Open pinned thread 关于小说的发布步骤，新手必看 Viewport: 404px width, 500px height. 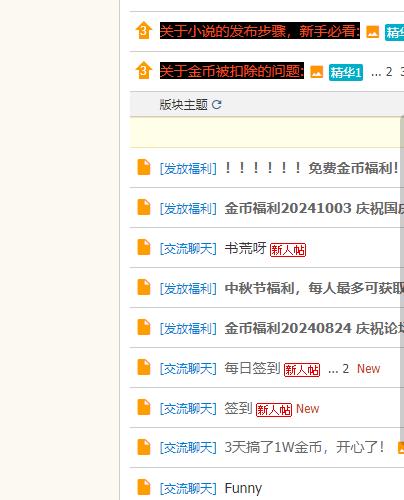pos(260,31)
